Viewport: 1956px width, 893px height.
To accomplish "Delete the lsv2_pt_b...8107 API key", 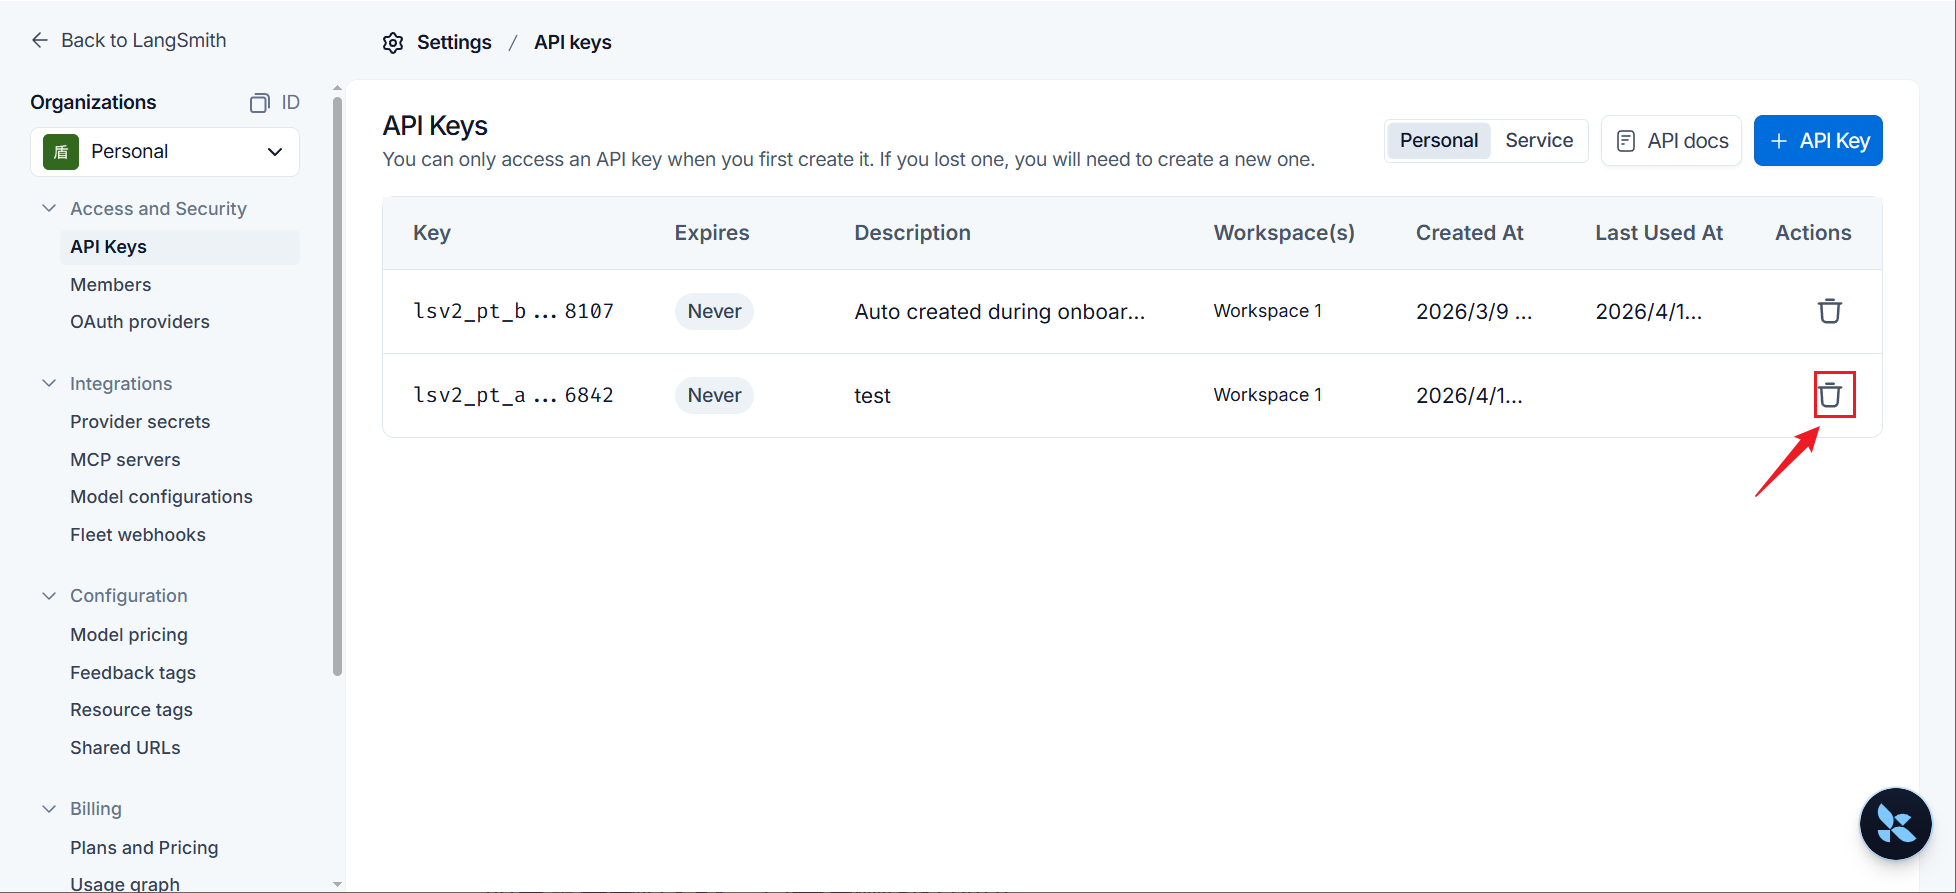I will tap(1829, 311).
